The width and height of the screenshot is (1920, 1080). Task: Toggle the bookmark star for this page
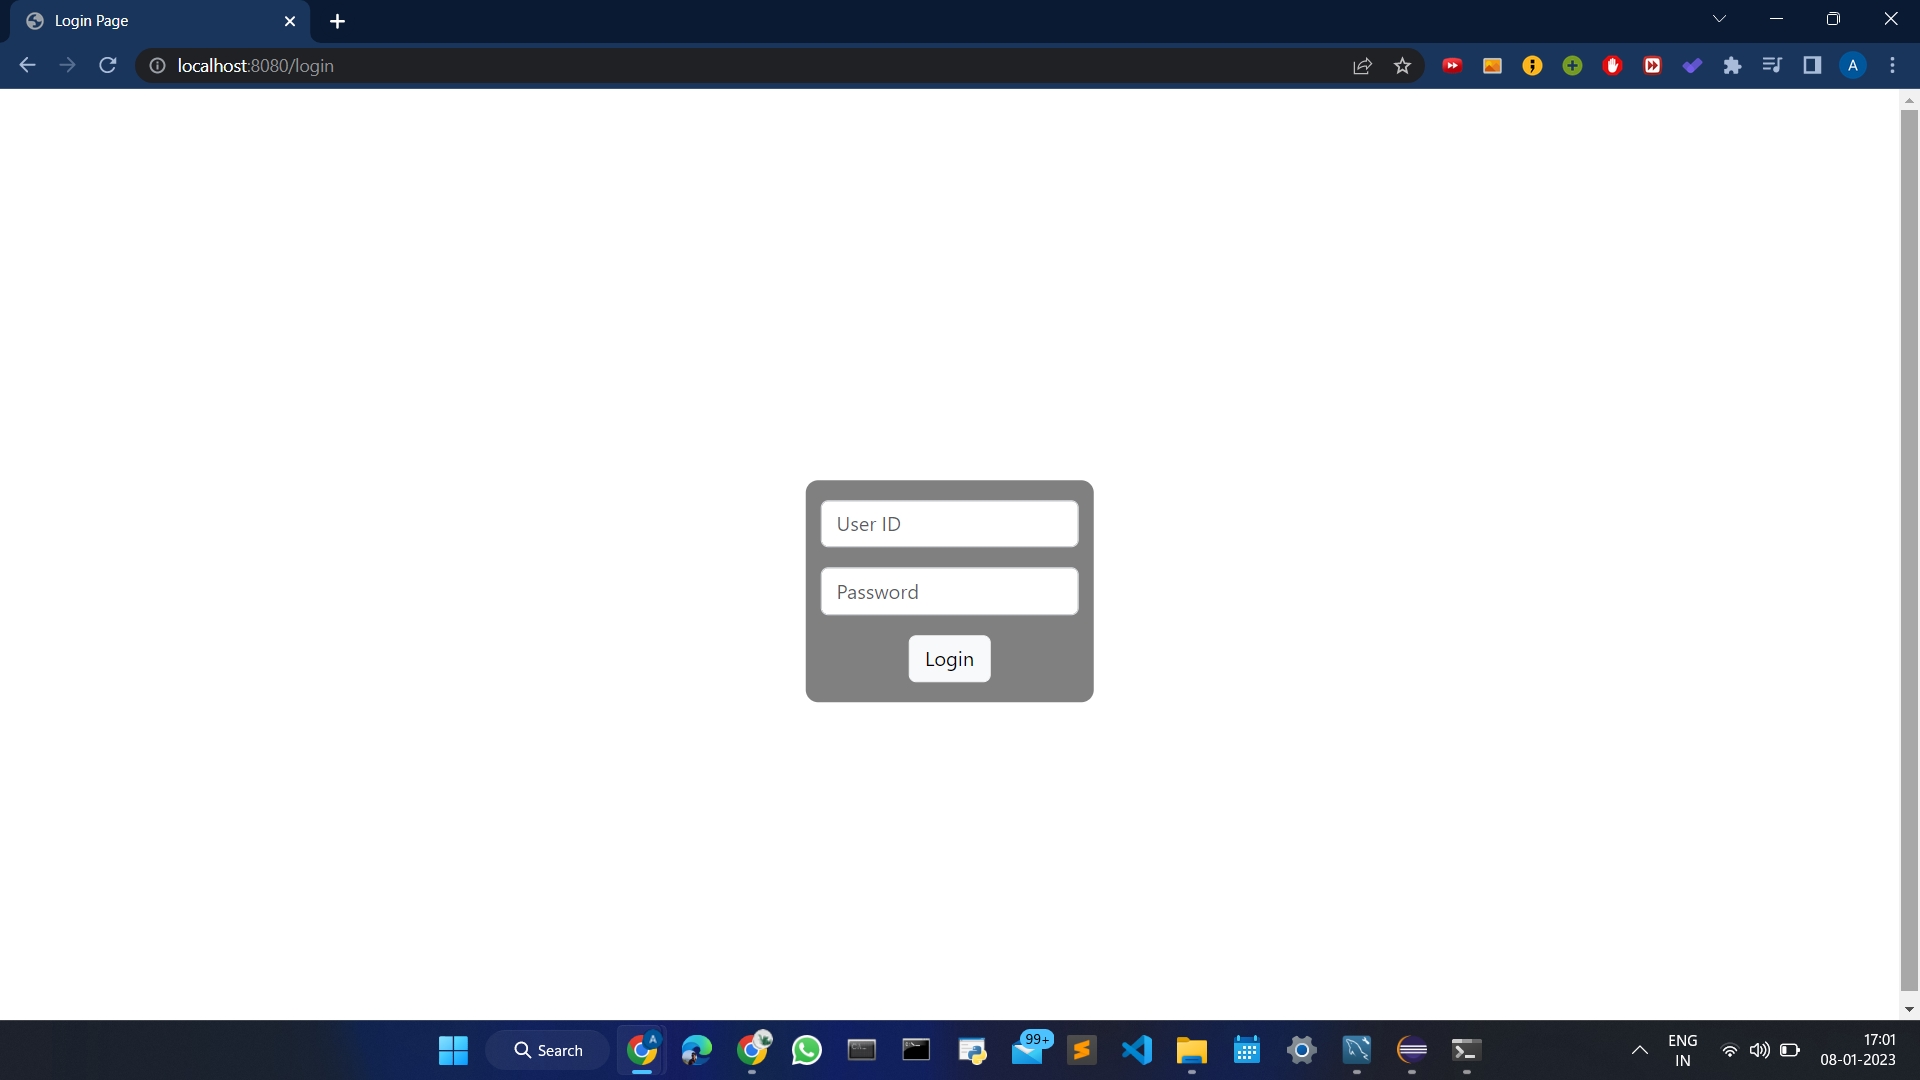point(1402,65)
